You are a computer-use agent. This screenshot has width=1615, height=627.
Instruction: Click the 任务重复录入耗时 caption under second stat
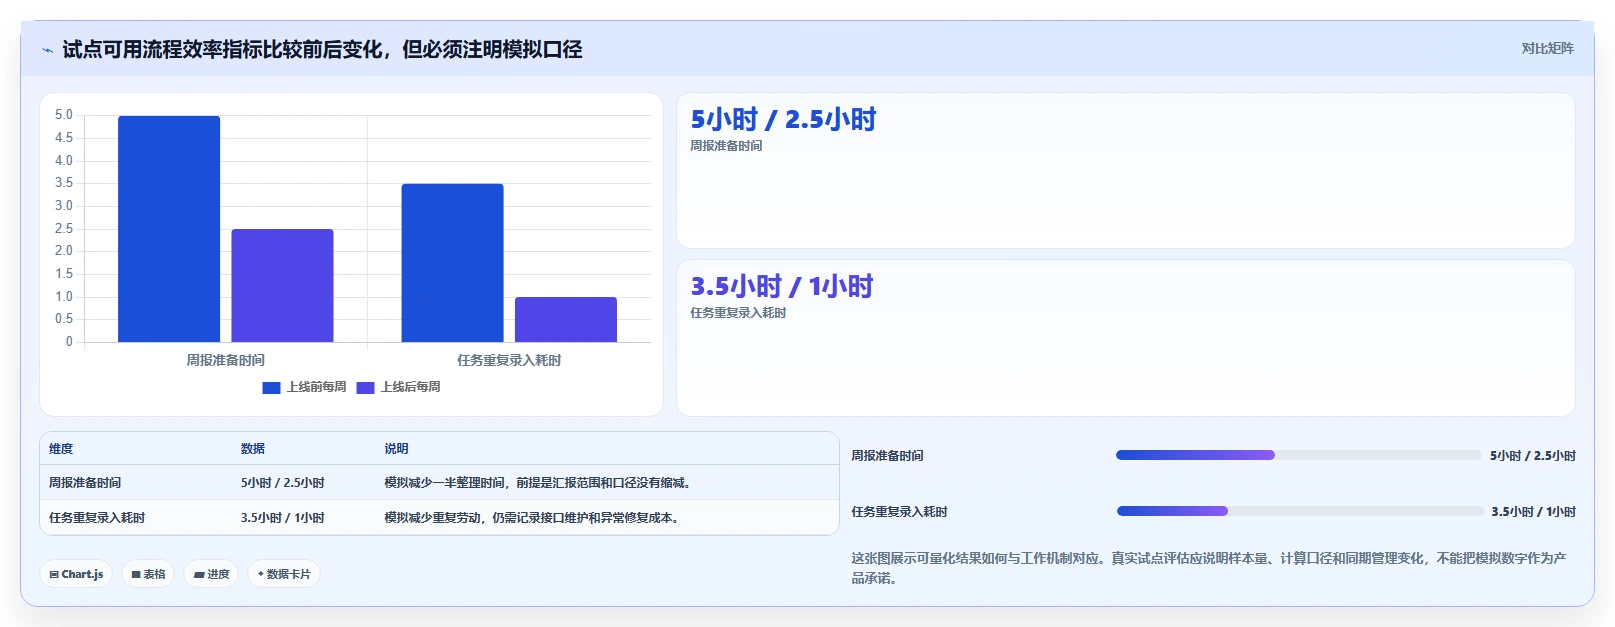pos(738,313)
